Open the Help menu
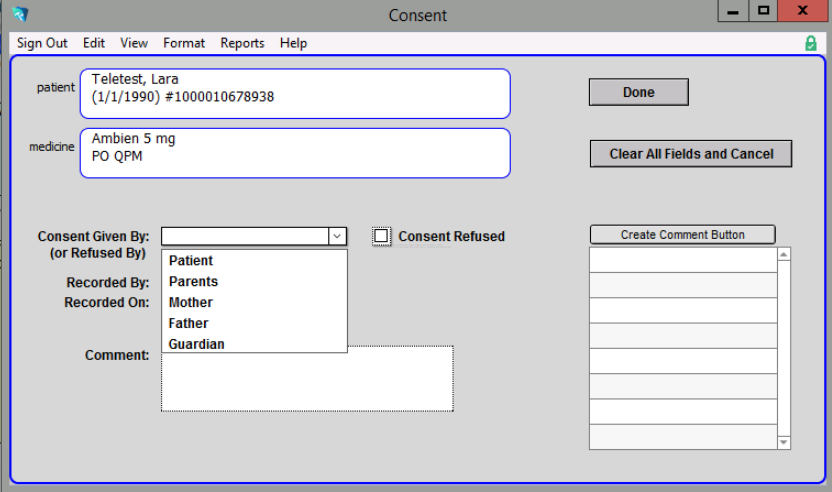Image resolution: width=832 pixels, height=492 pixels. (293, 43)
